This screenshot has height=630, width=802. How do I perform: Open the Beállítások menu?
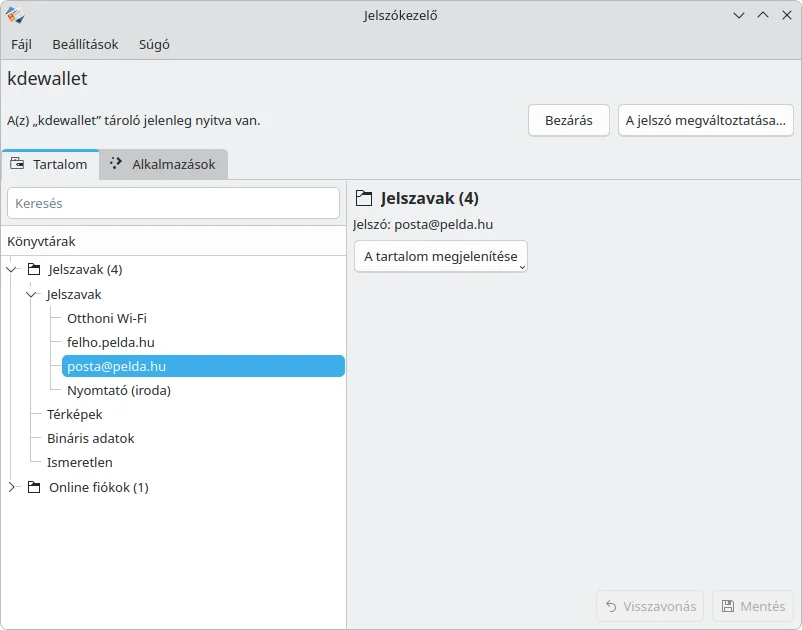point(85,44)
